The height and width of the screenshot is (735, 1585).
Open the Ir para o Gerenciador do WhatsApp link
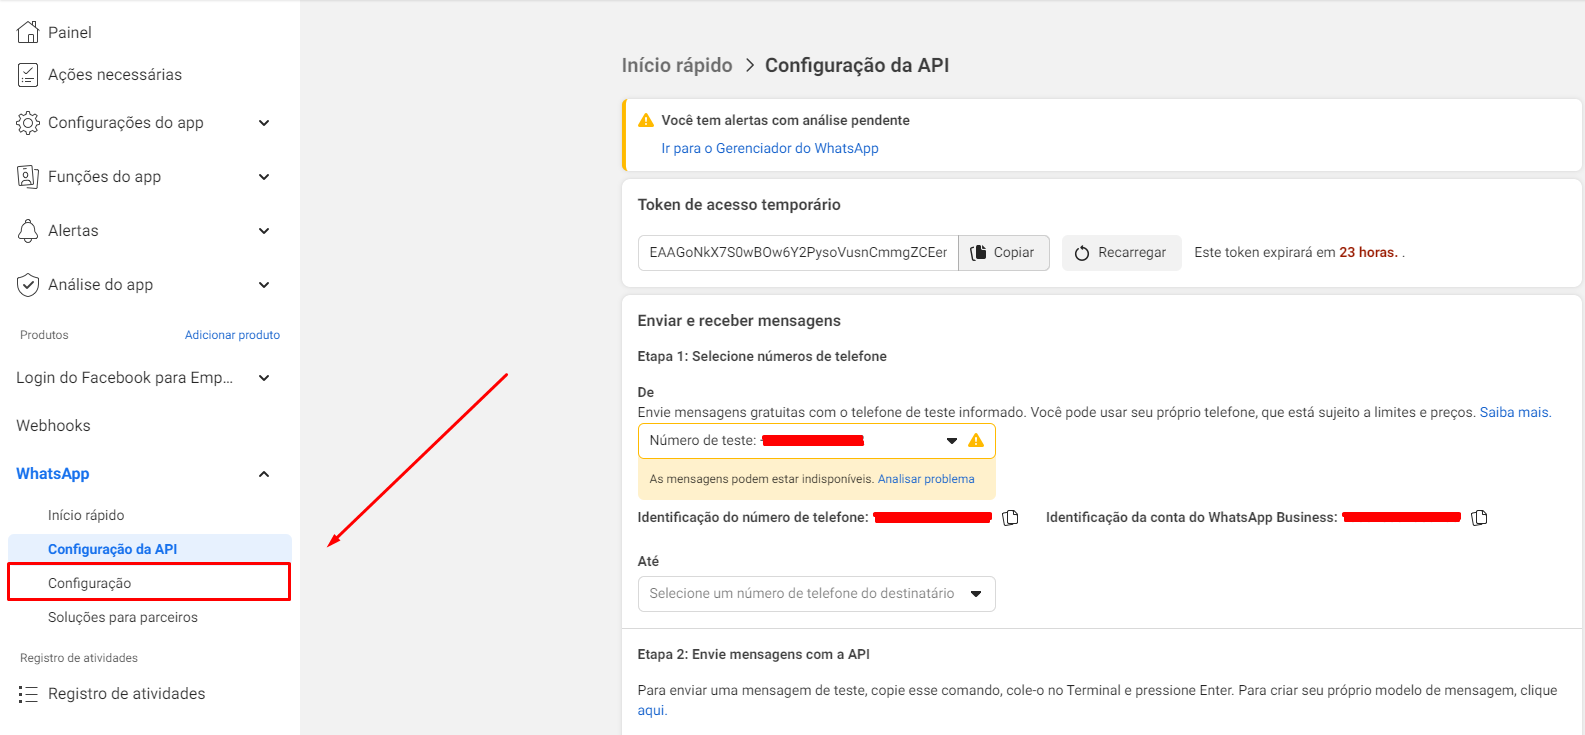pos(769,148)
